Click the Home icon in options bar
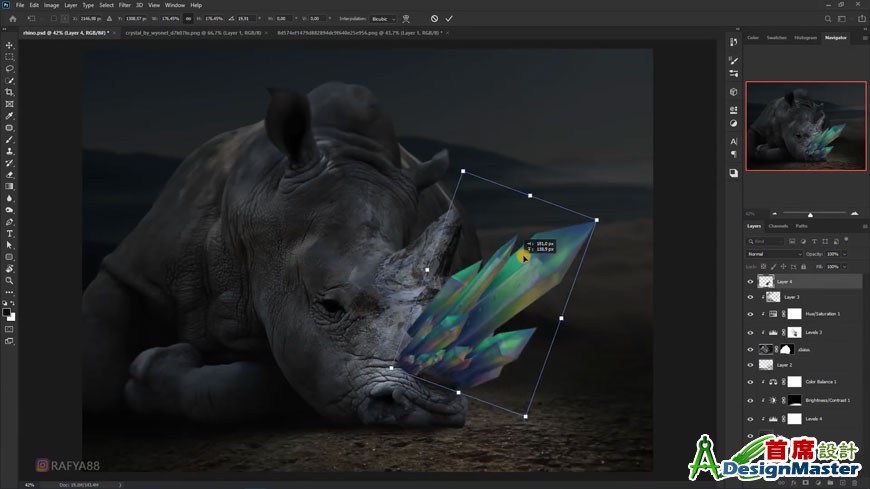 tap(13, 19)
